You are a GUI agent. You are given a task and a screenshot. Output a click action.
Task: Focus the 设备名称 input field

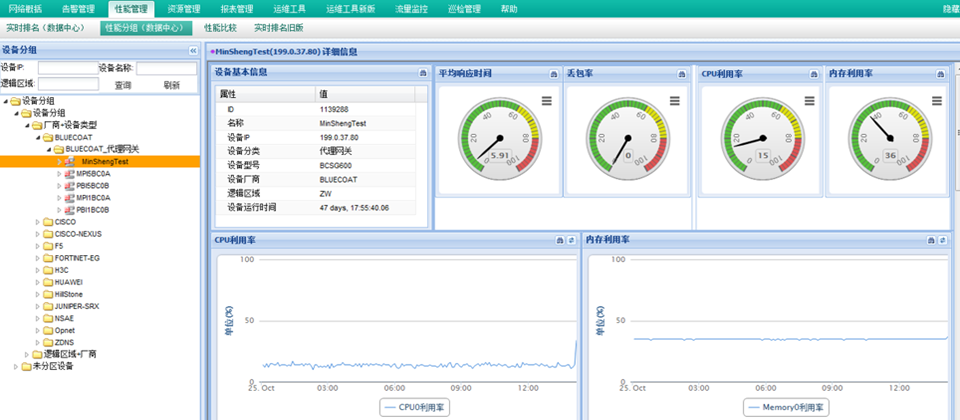tap(167, 68)
